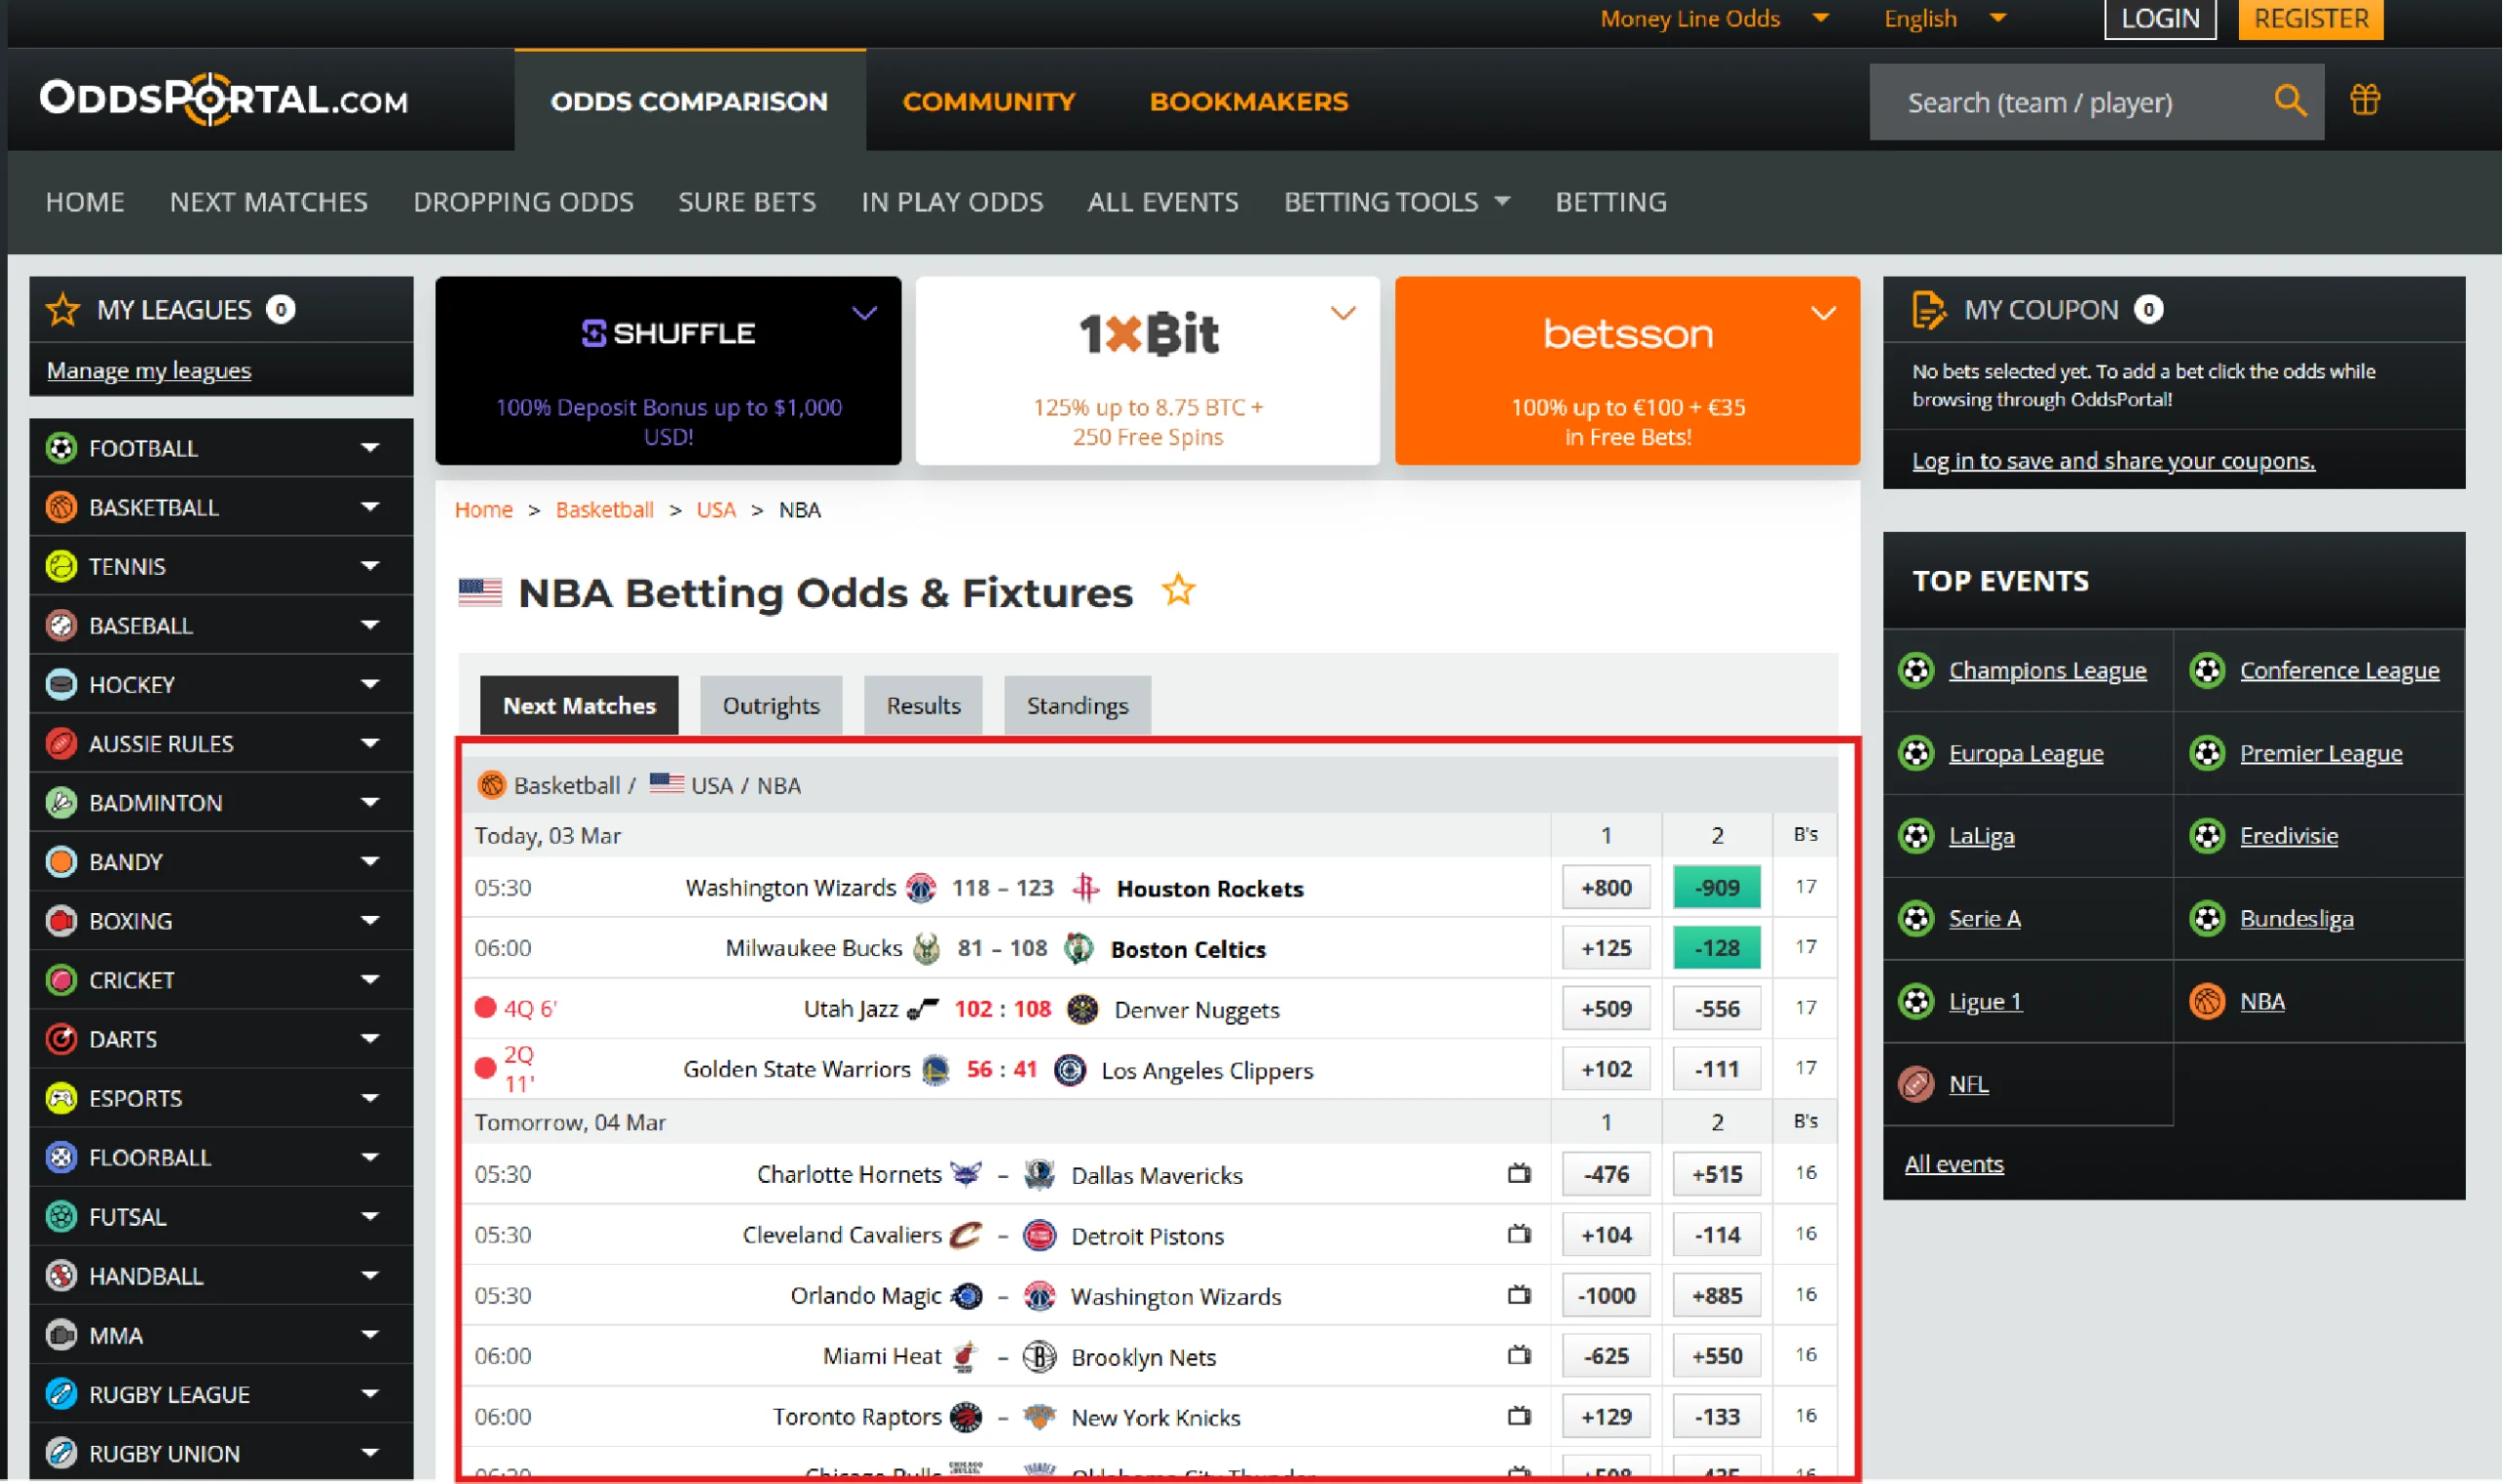2503x1484 pixels.
Task: Click the Badminton icon in sidebar
Action: coord(61,802)
